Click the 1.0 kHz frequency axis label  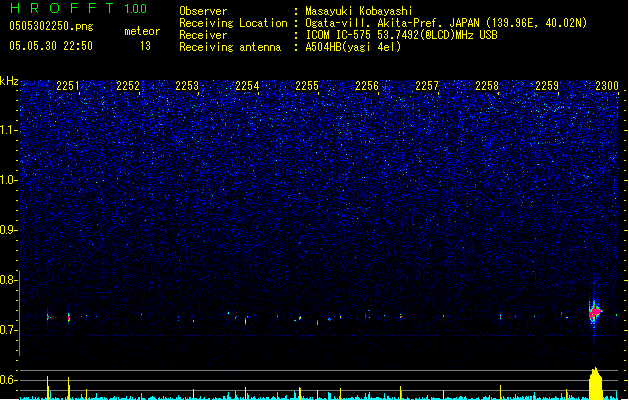9,180
